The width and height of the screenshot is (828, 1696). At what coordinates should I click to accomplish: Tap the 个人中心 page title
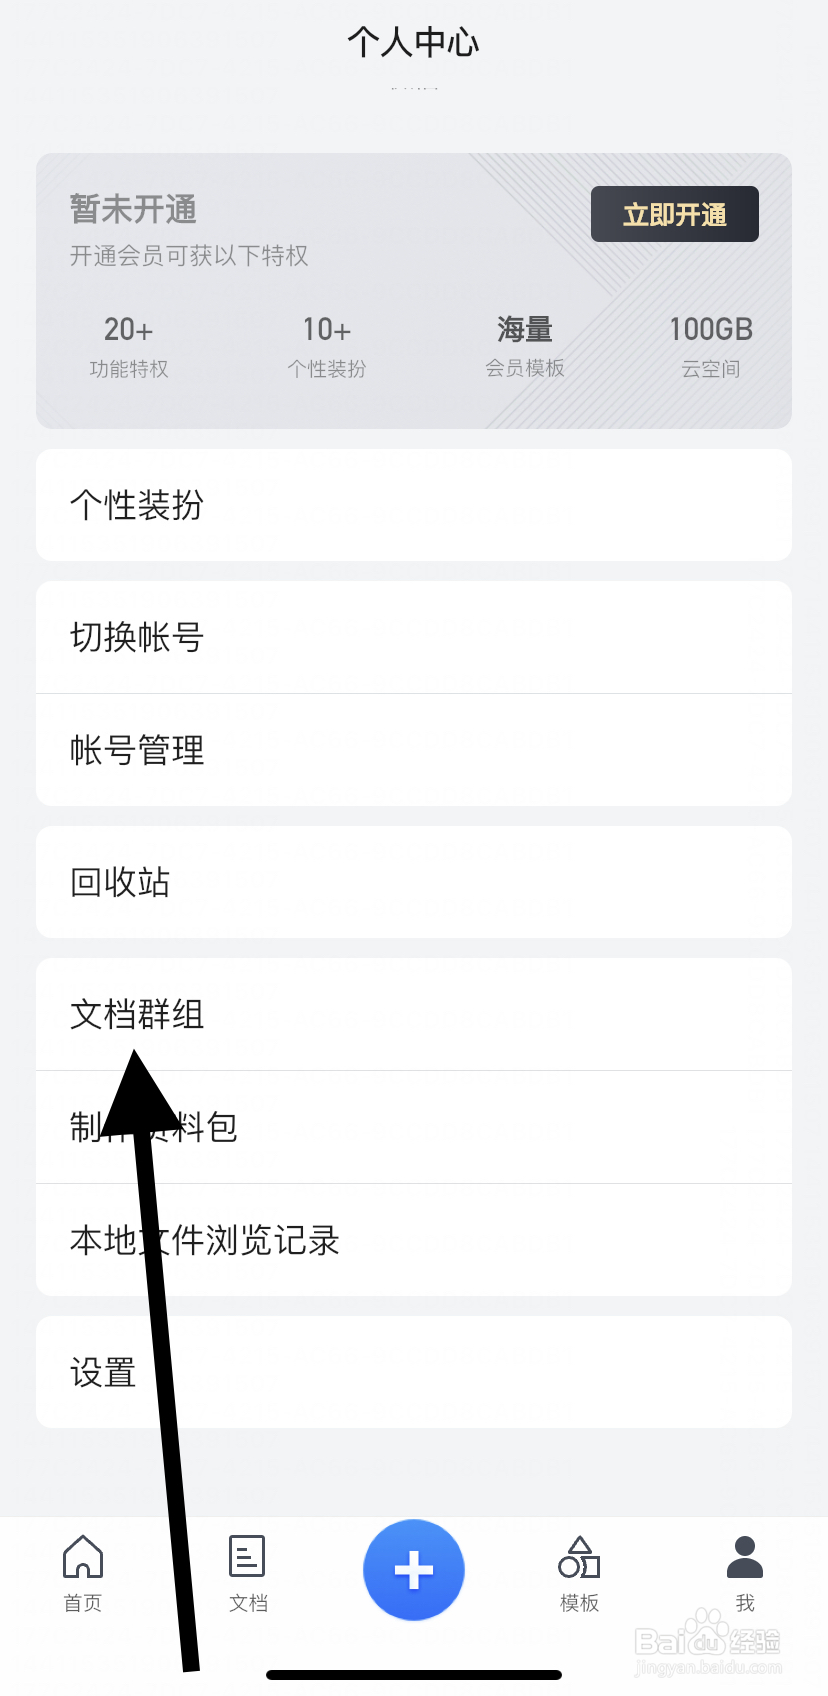(414, 42)
